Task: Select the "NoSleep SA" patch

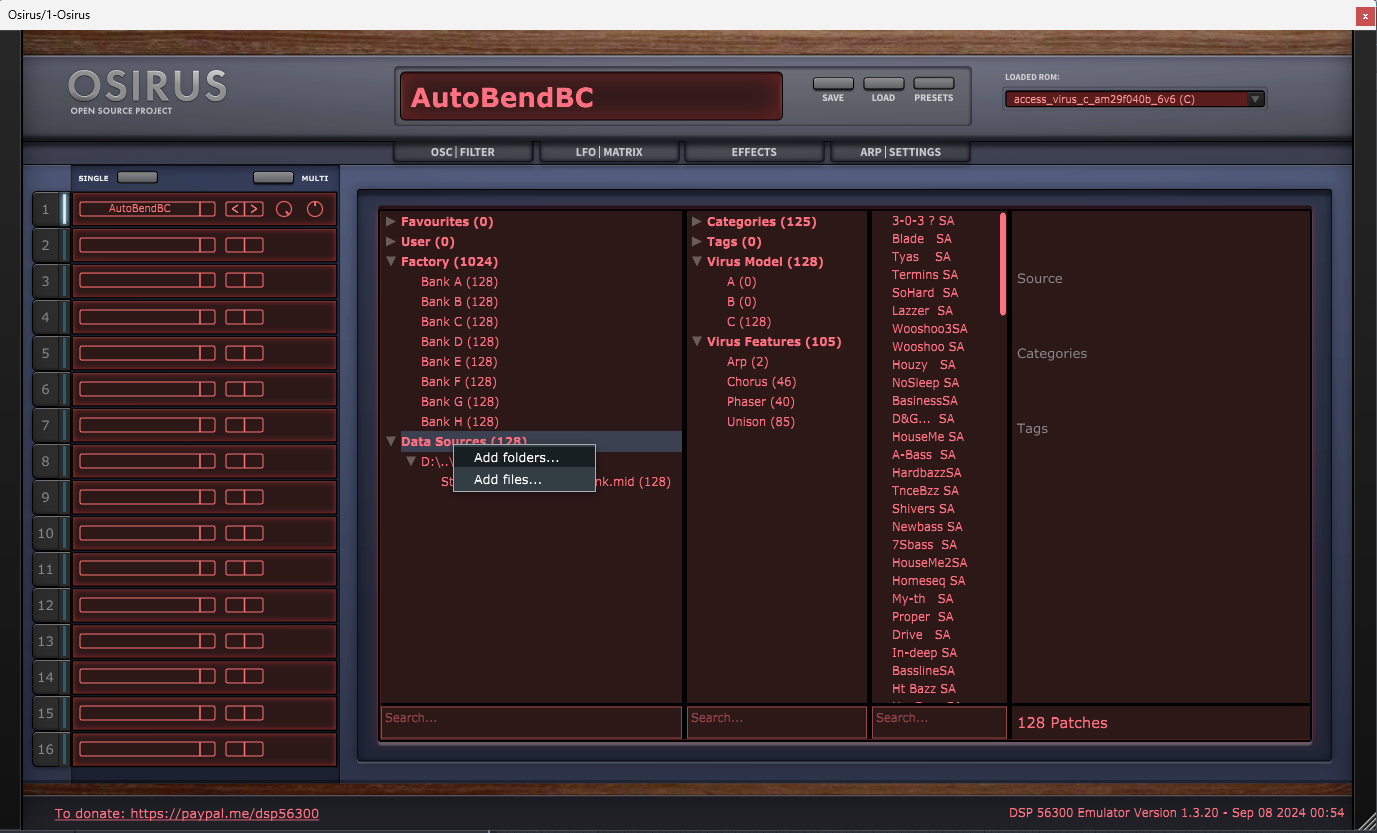Action: pyautogui.click(x=925, y=383)
